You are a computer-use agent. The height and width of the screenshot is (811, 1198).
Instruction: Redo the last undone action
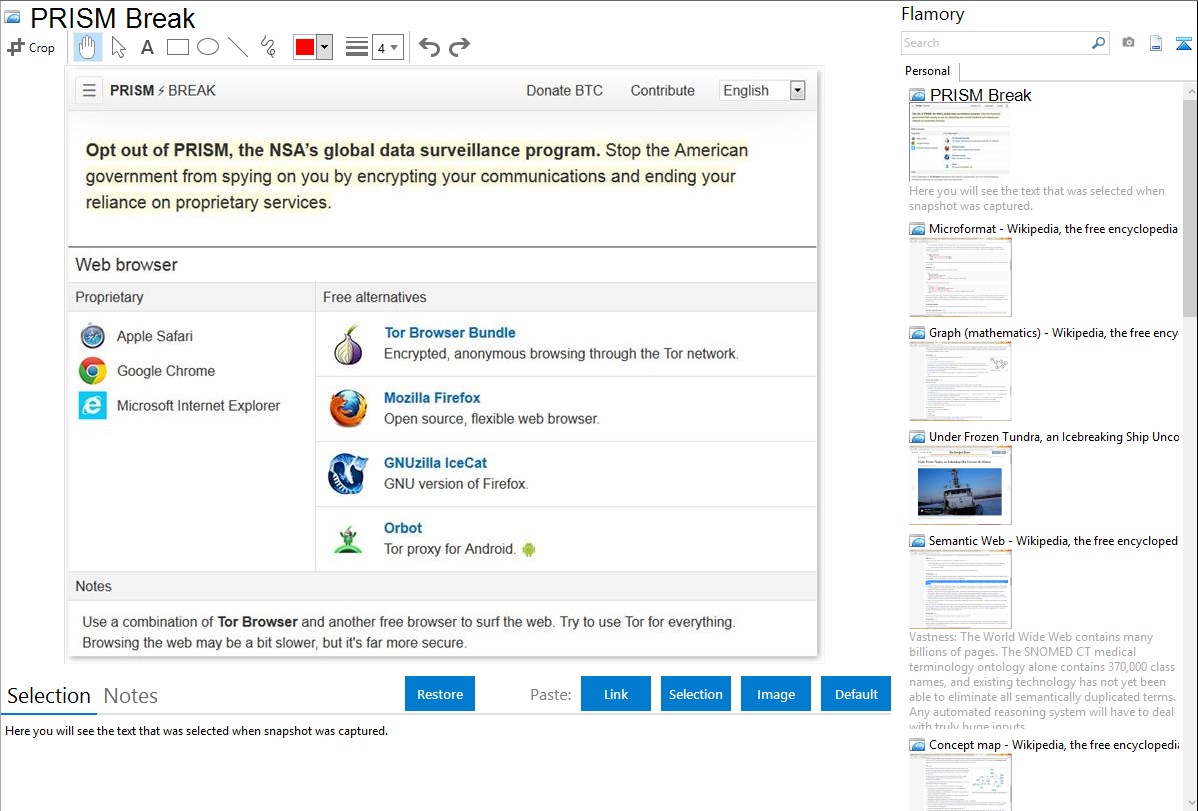pyautogui.click(x=459, y=47)
